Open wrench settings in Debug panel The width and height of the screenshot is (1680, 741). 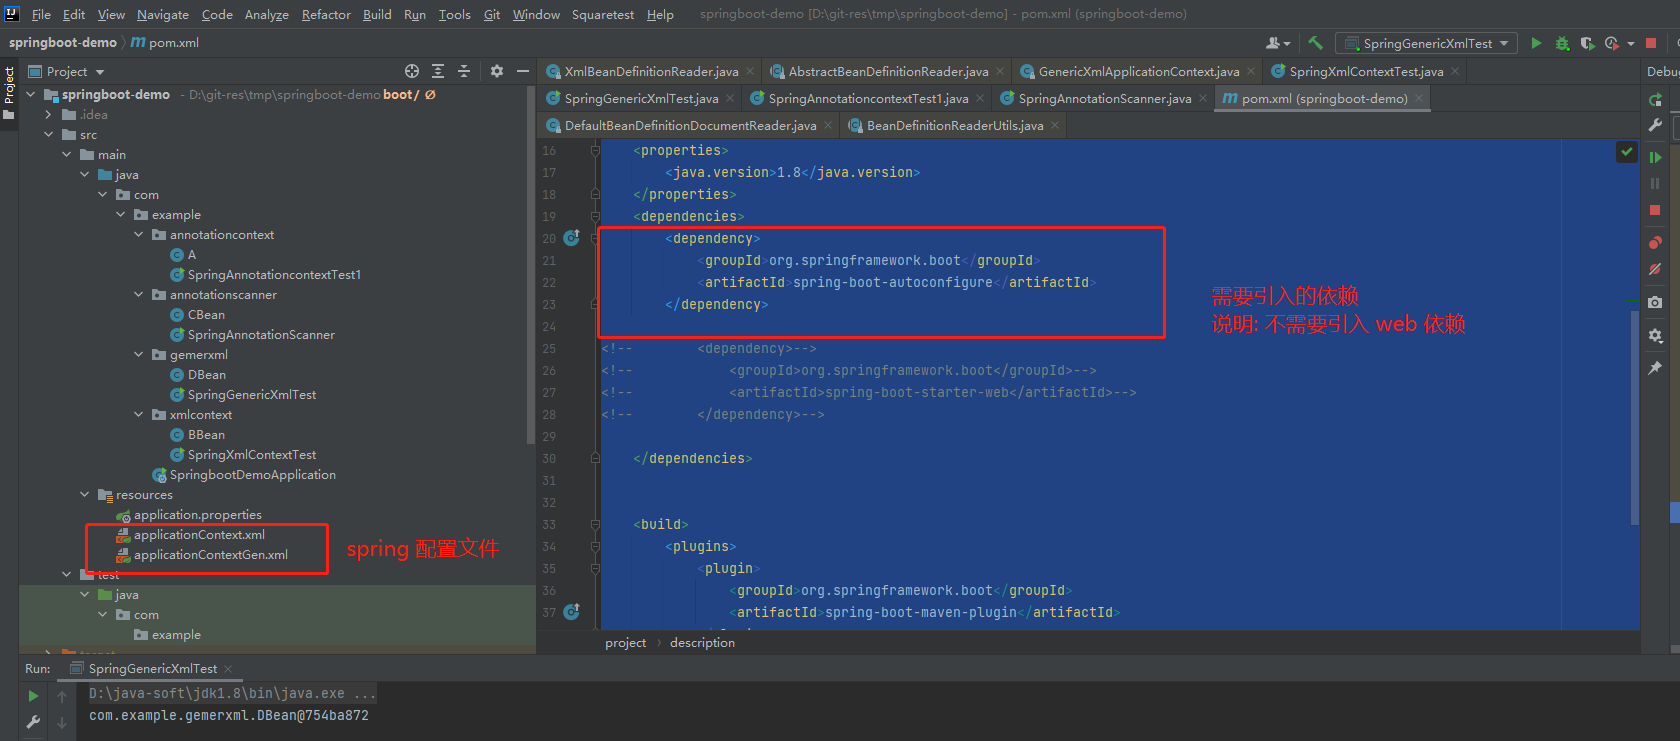coord(1655,125)
